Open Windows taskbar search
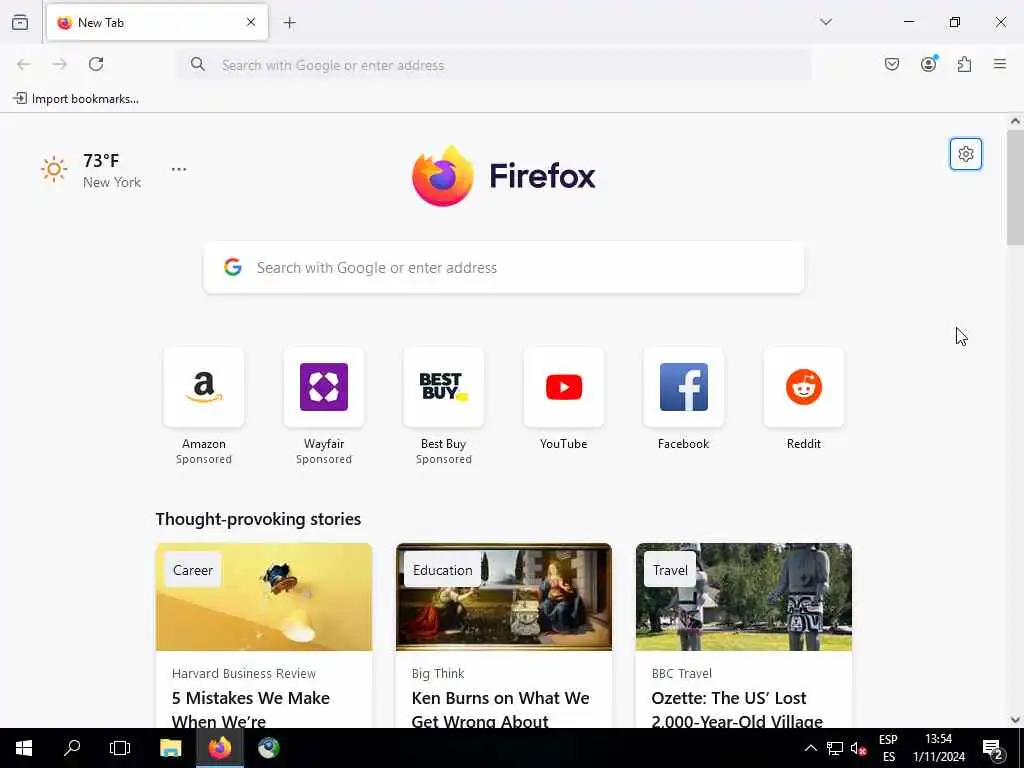Image resolution: width=1024 pixels, height=768 pixels. click(x=72, y=748)
